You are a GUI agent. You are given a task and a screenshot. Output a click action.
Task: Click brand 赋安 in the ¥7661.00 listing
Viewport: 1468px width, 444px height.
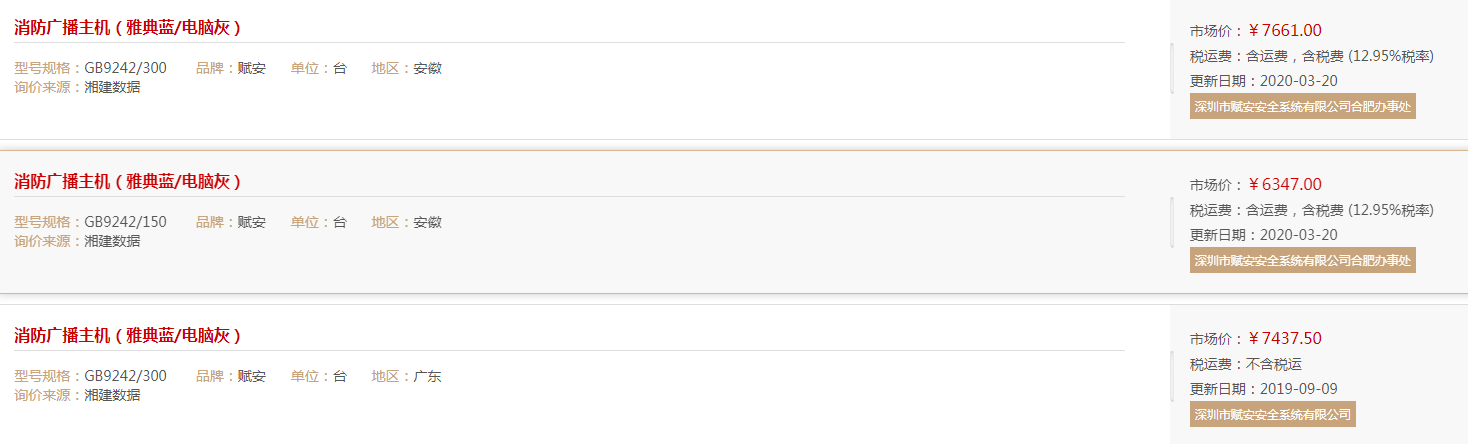click(252, 68)
